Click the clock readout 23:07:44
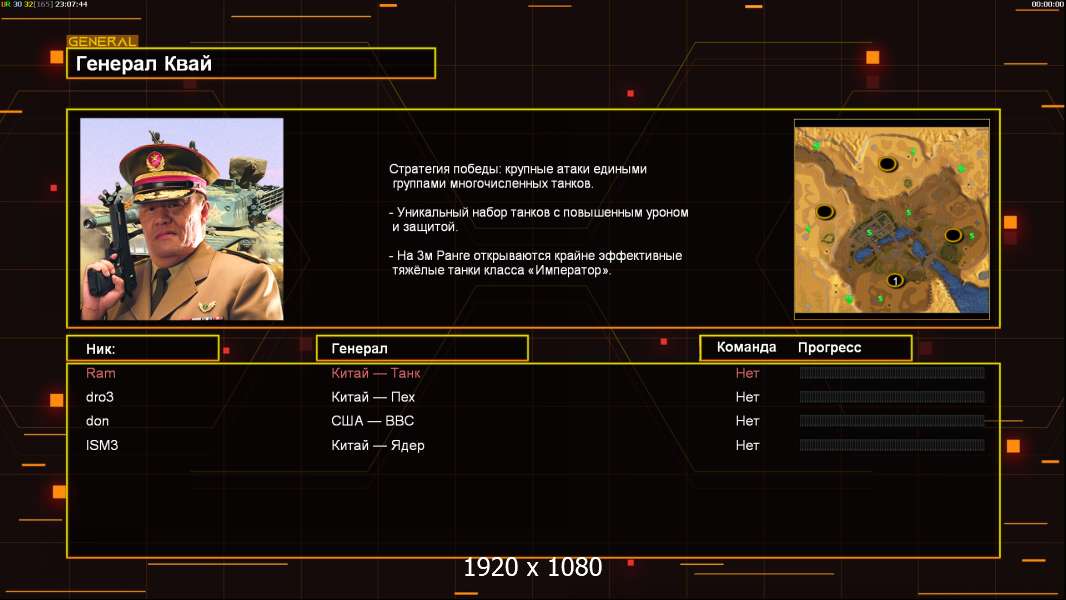 (71, 4)
